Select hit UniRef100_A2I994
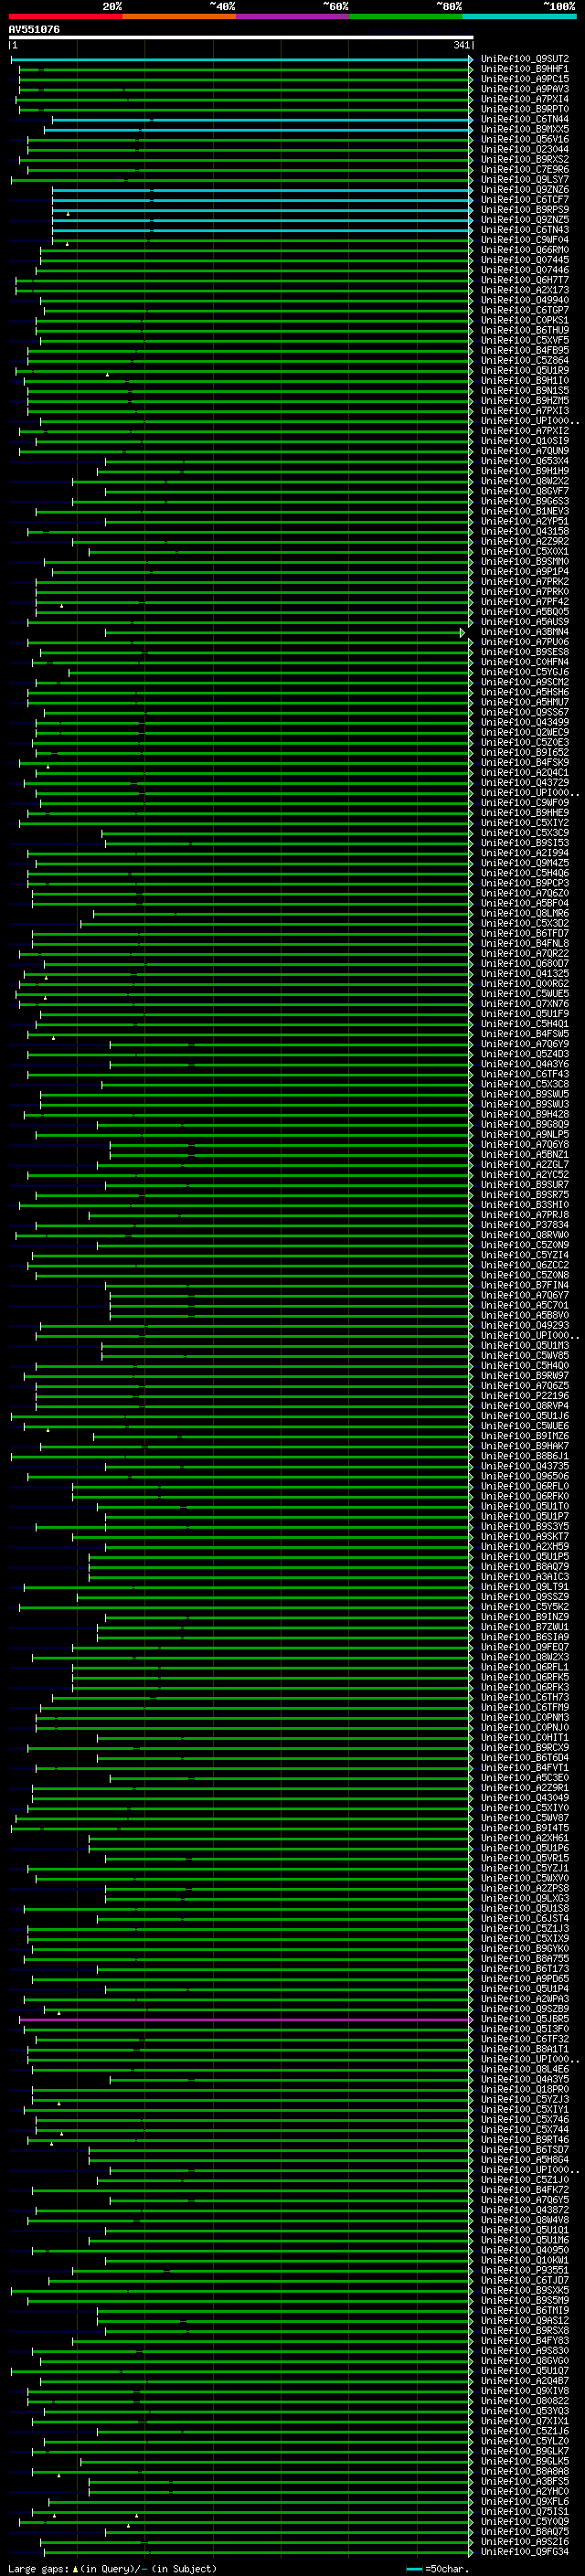 525,853
